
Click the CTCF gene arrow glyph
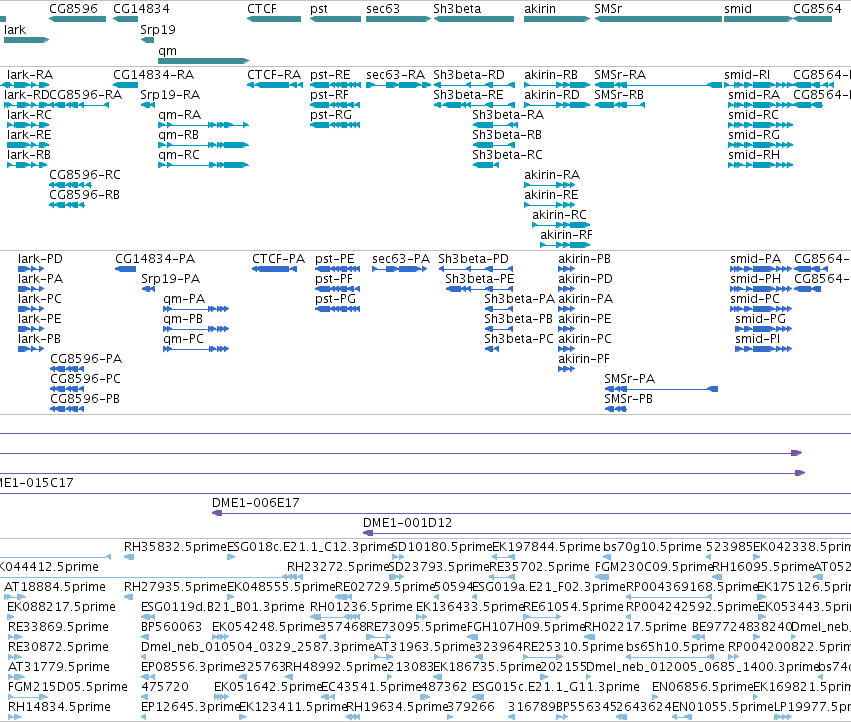[274, 19]
